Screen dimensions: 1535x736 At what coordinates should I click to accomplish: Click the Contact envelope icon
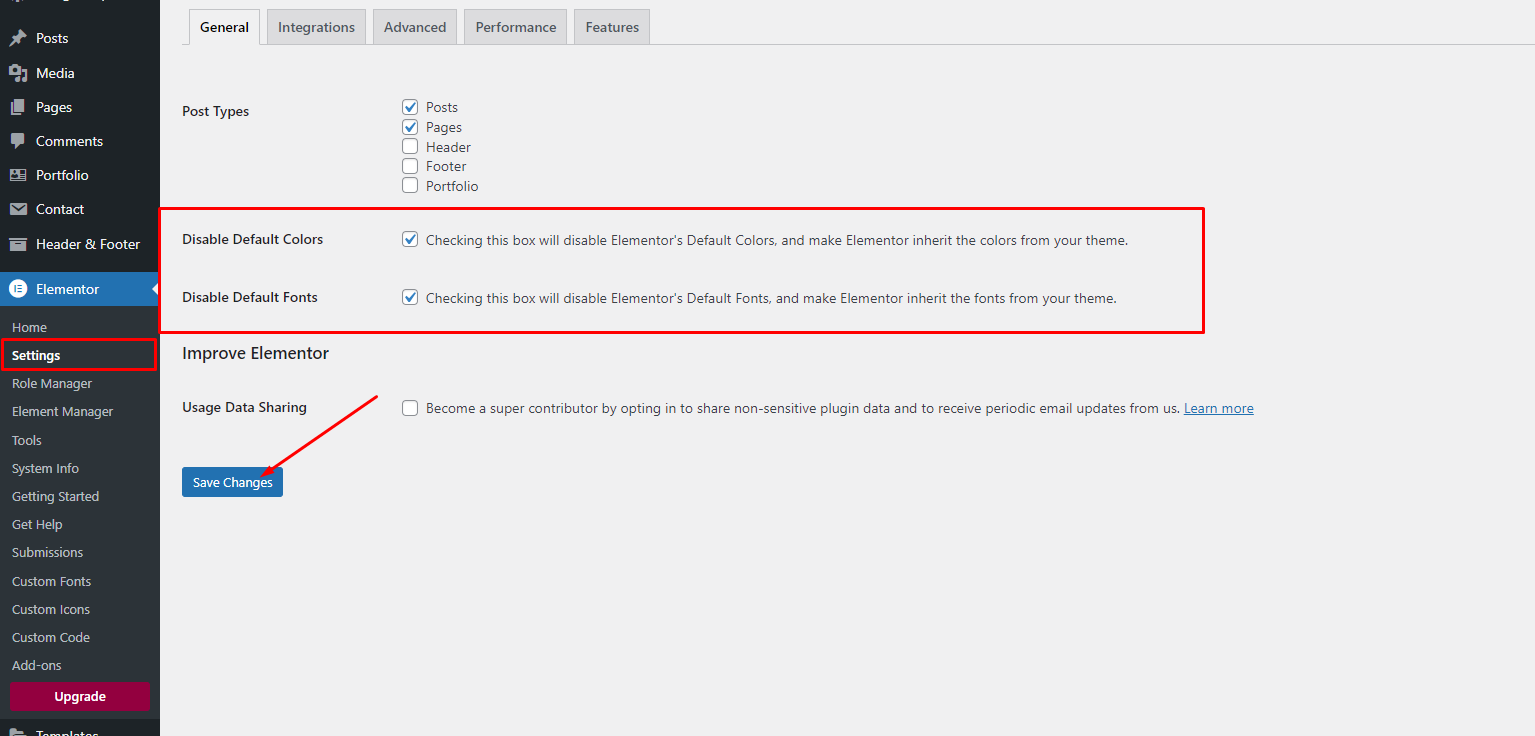(18, 209)
